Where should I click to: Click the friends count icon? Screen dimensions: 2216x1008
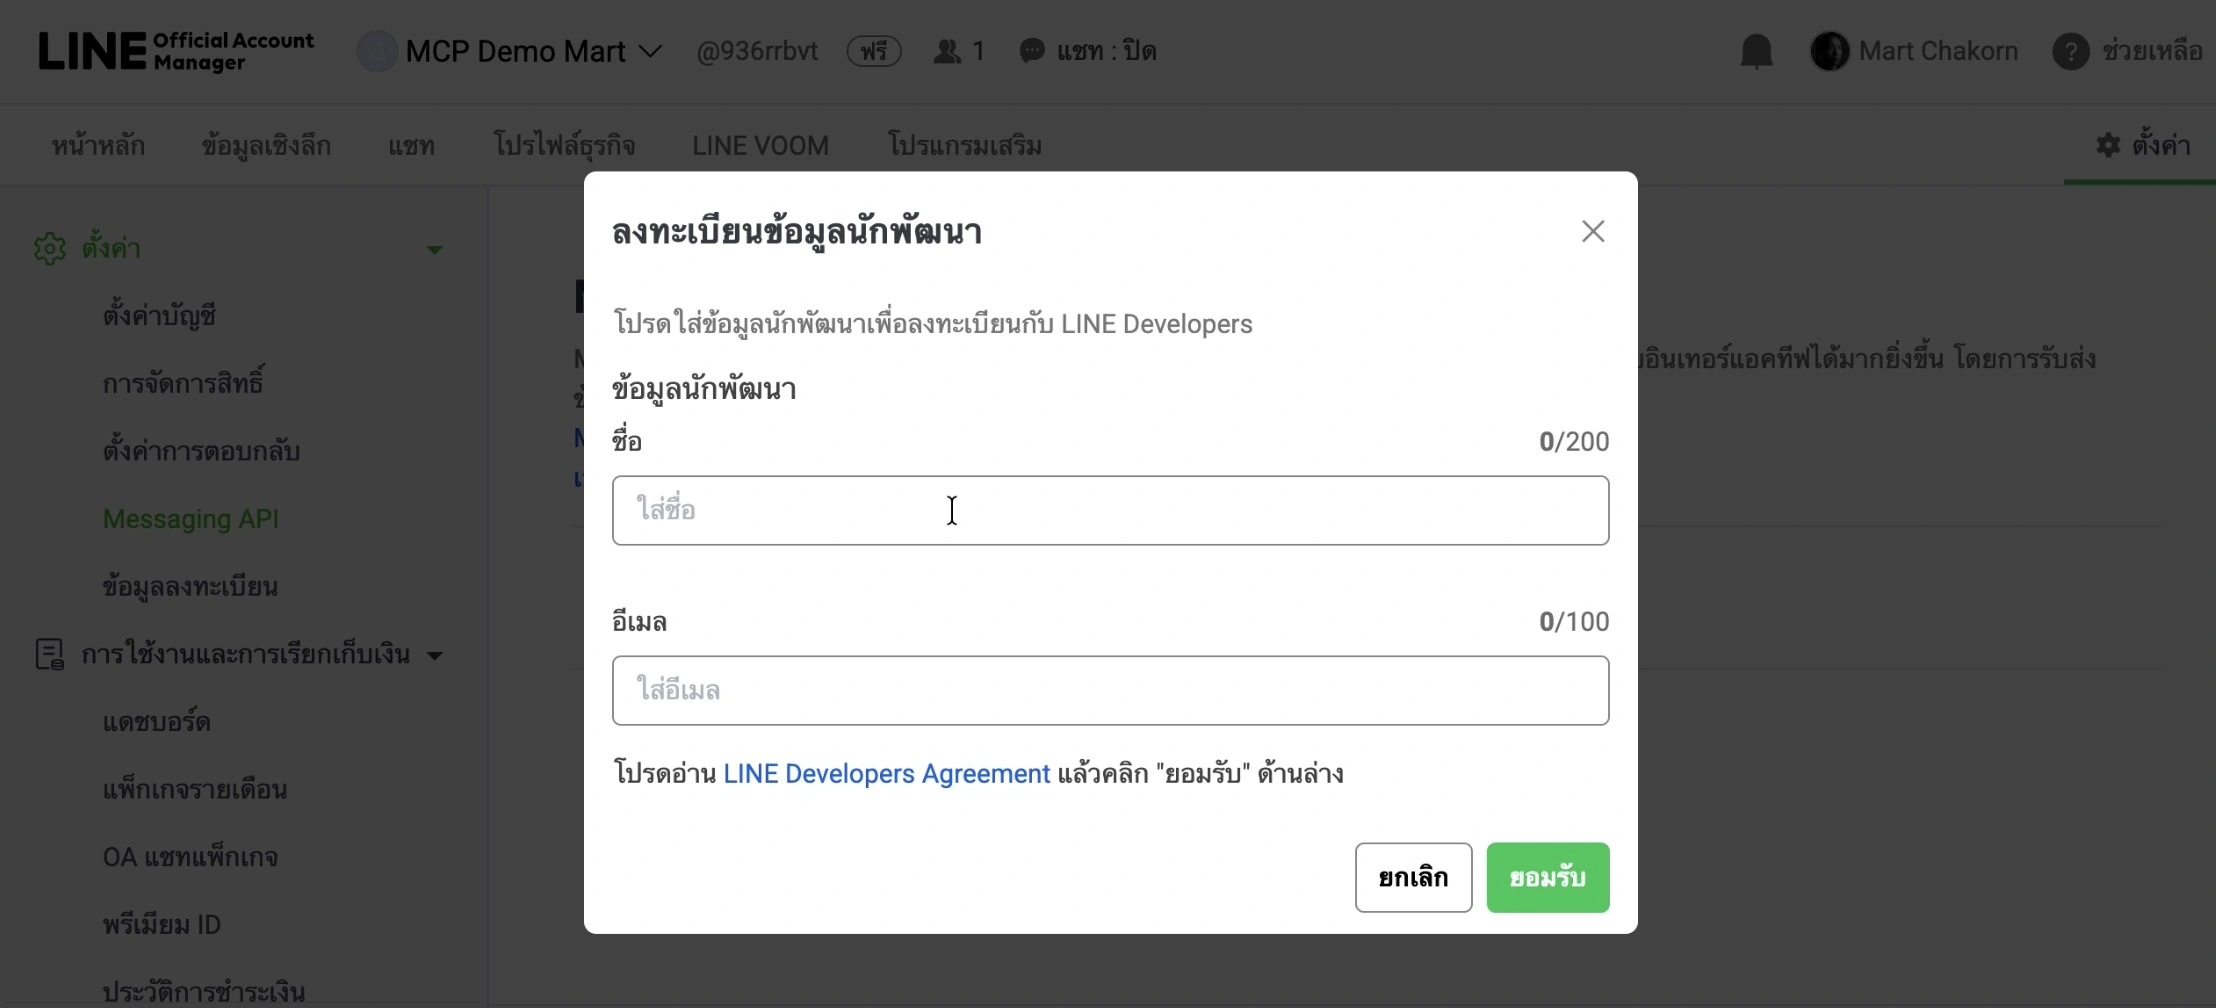[x=946, y=51]
